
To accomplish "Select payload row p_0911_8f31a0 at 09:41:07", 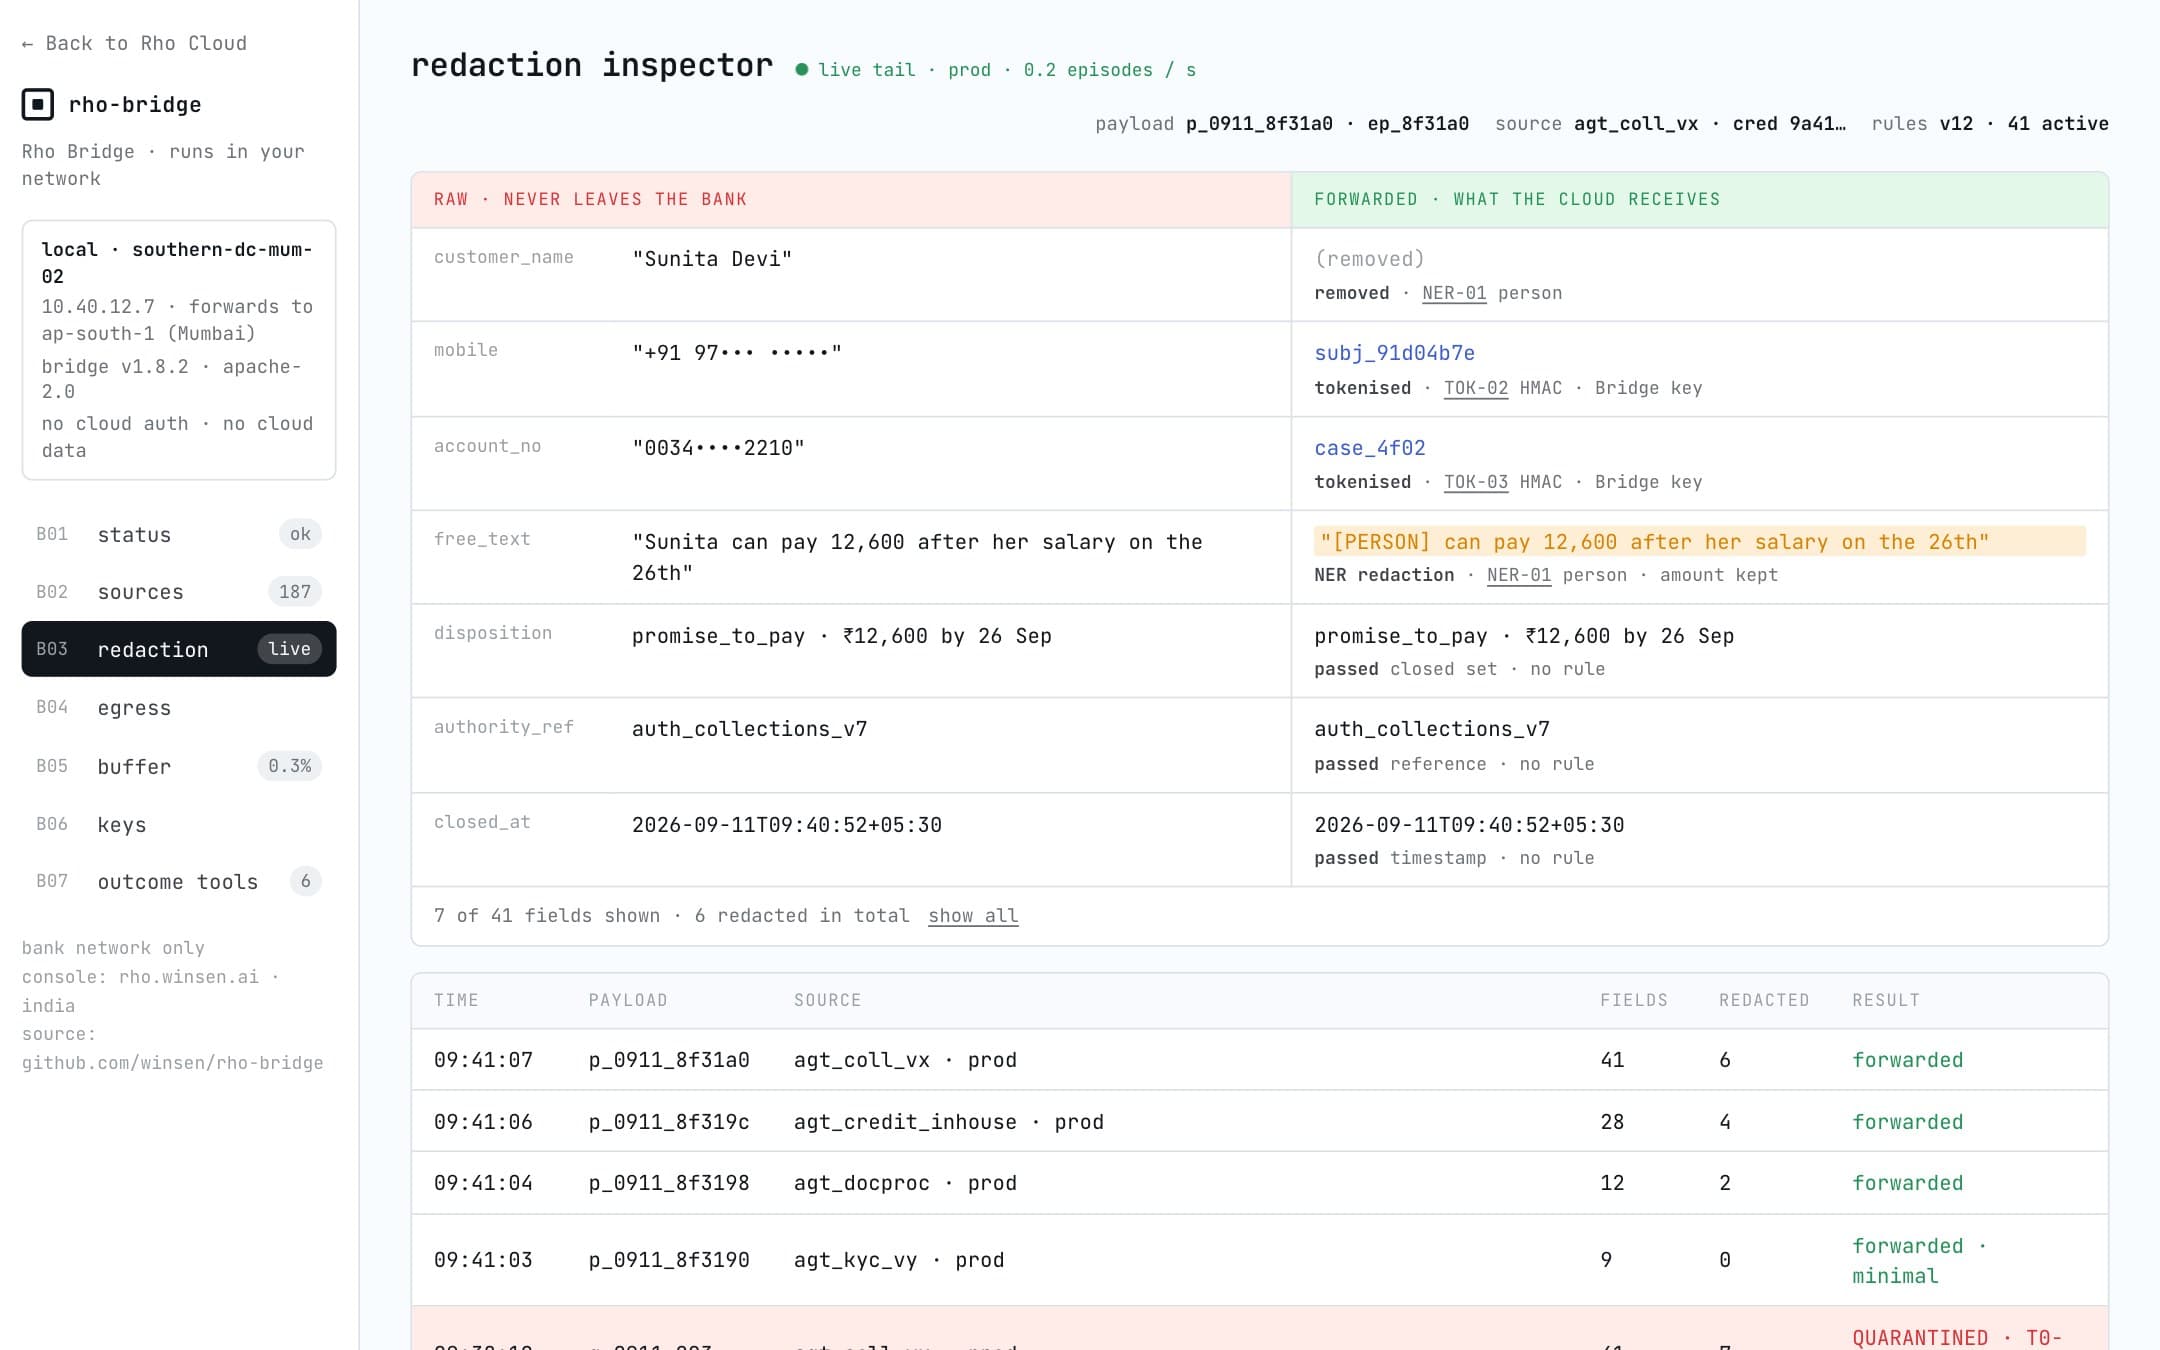I will coord(1260,1060).
